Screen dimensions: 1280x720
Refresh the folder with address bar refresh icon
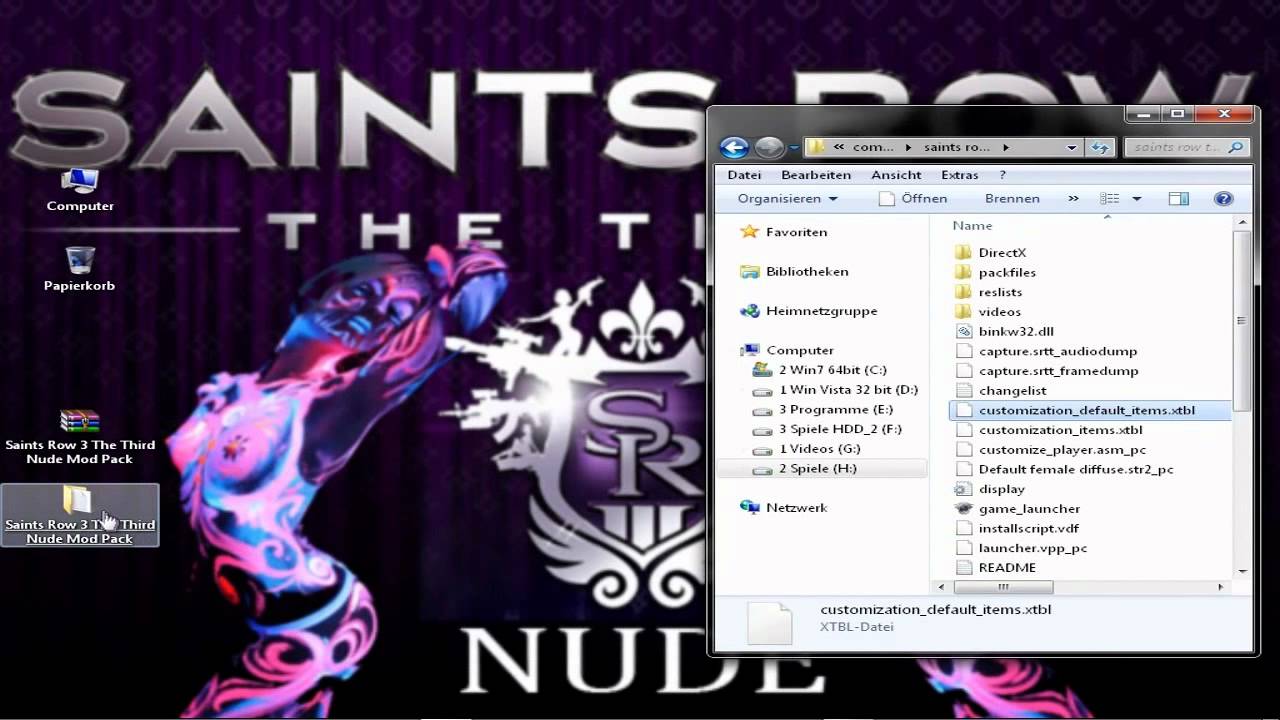click(x=1100, y=147)
